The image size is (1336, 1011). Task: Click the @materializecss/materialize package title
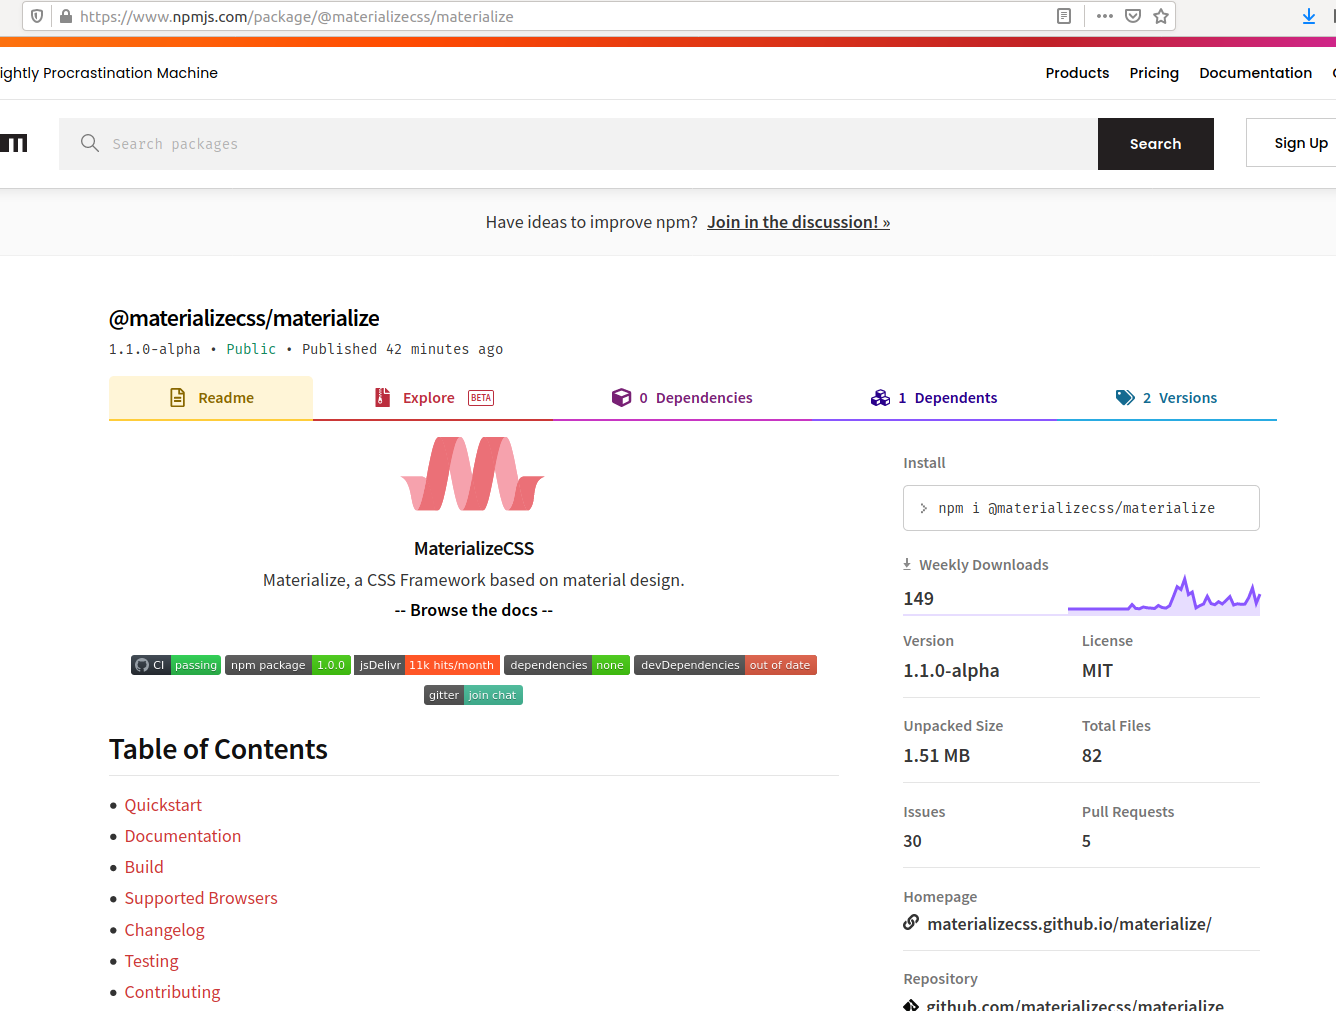pos(244,318)
